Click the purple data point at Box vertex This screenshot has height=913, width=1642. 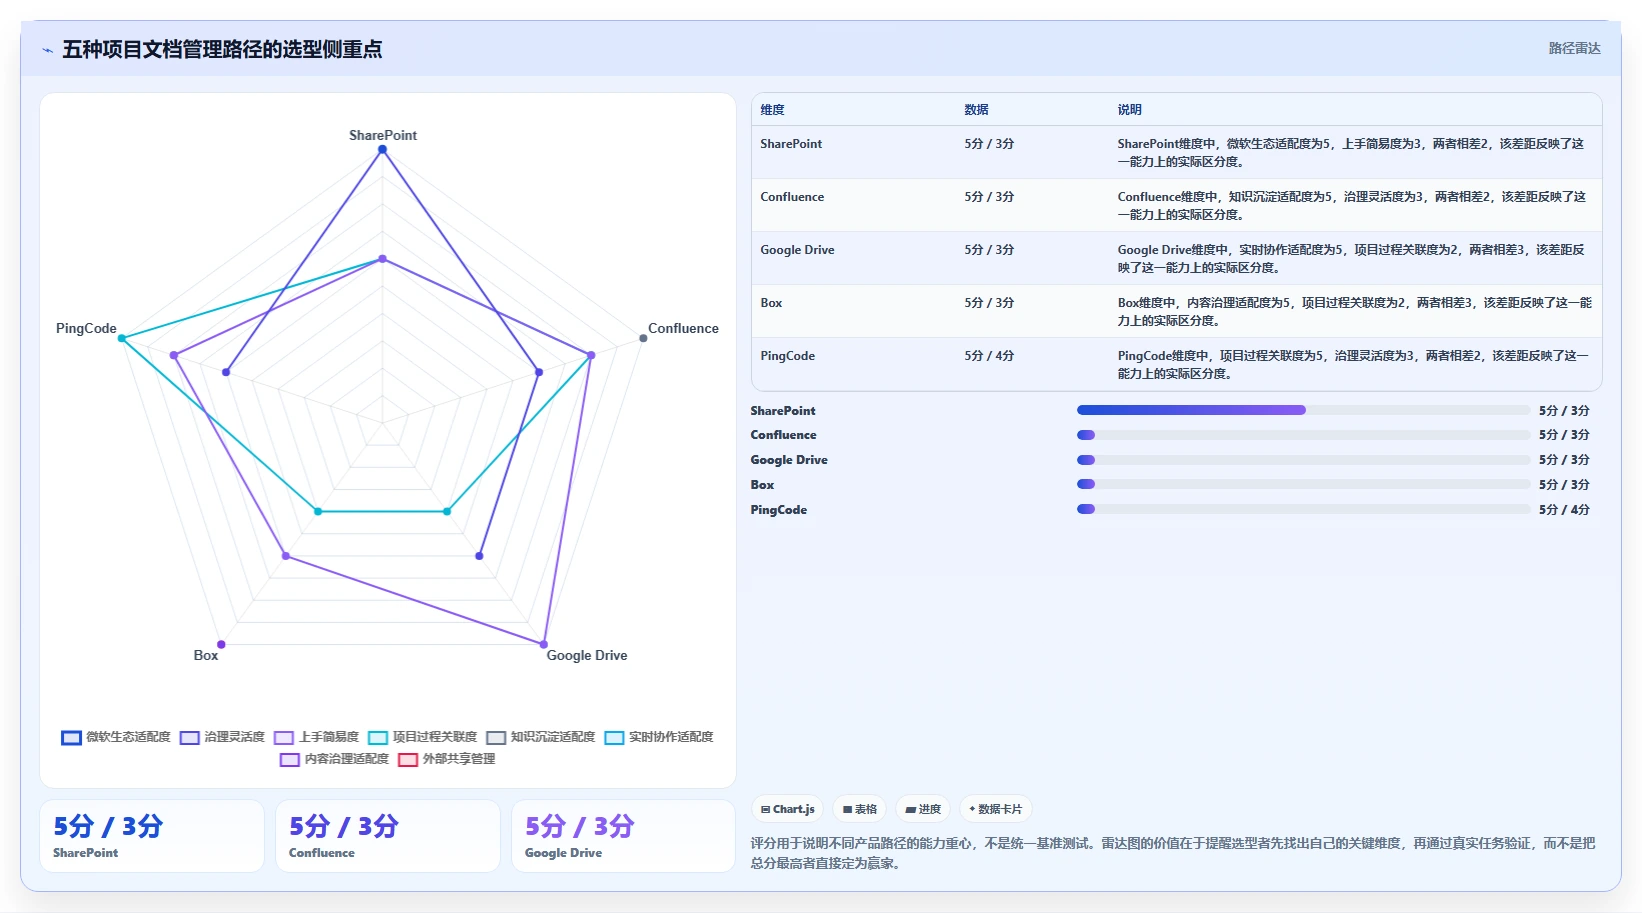tap(221, 644)
